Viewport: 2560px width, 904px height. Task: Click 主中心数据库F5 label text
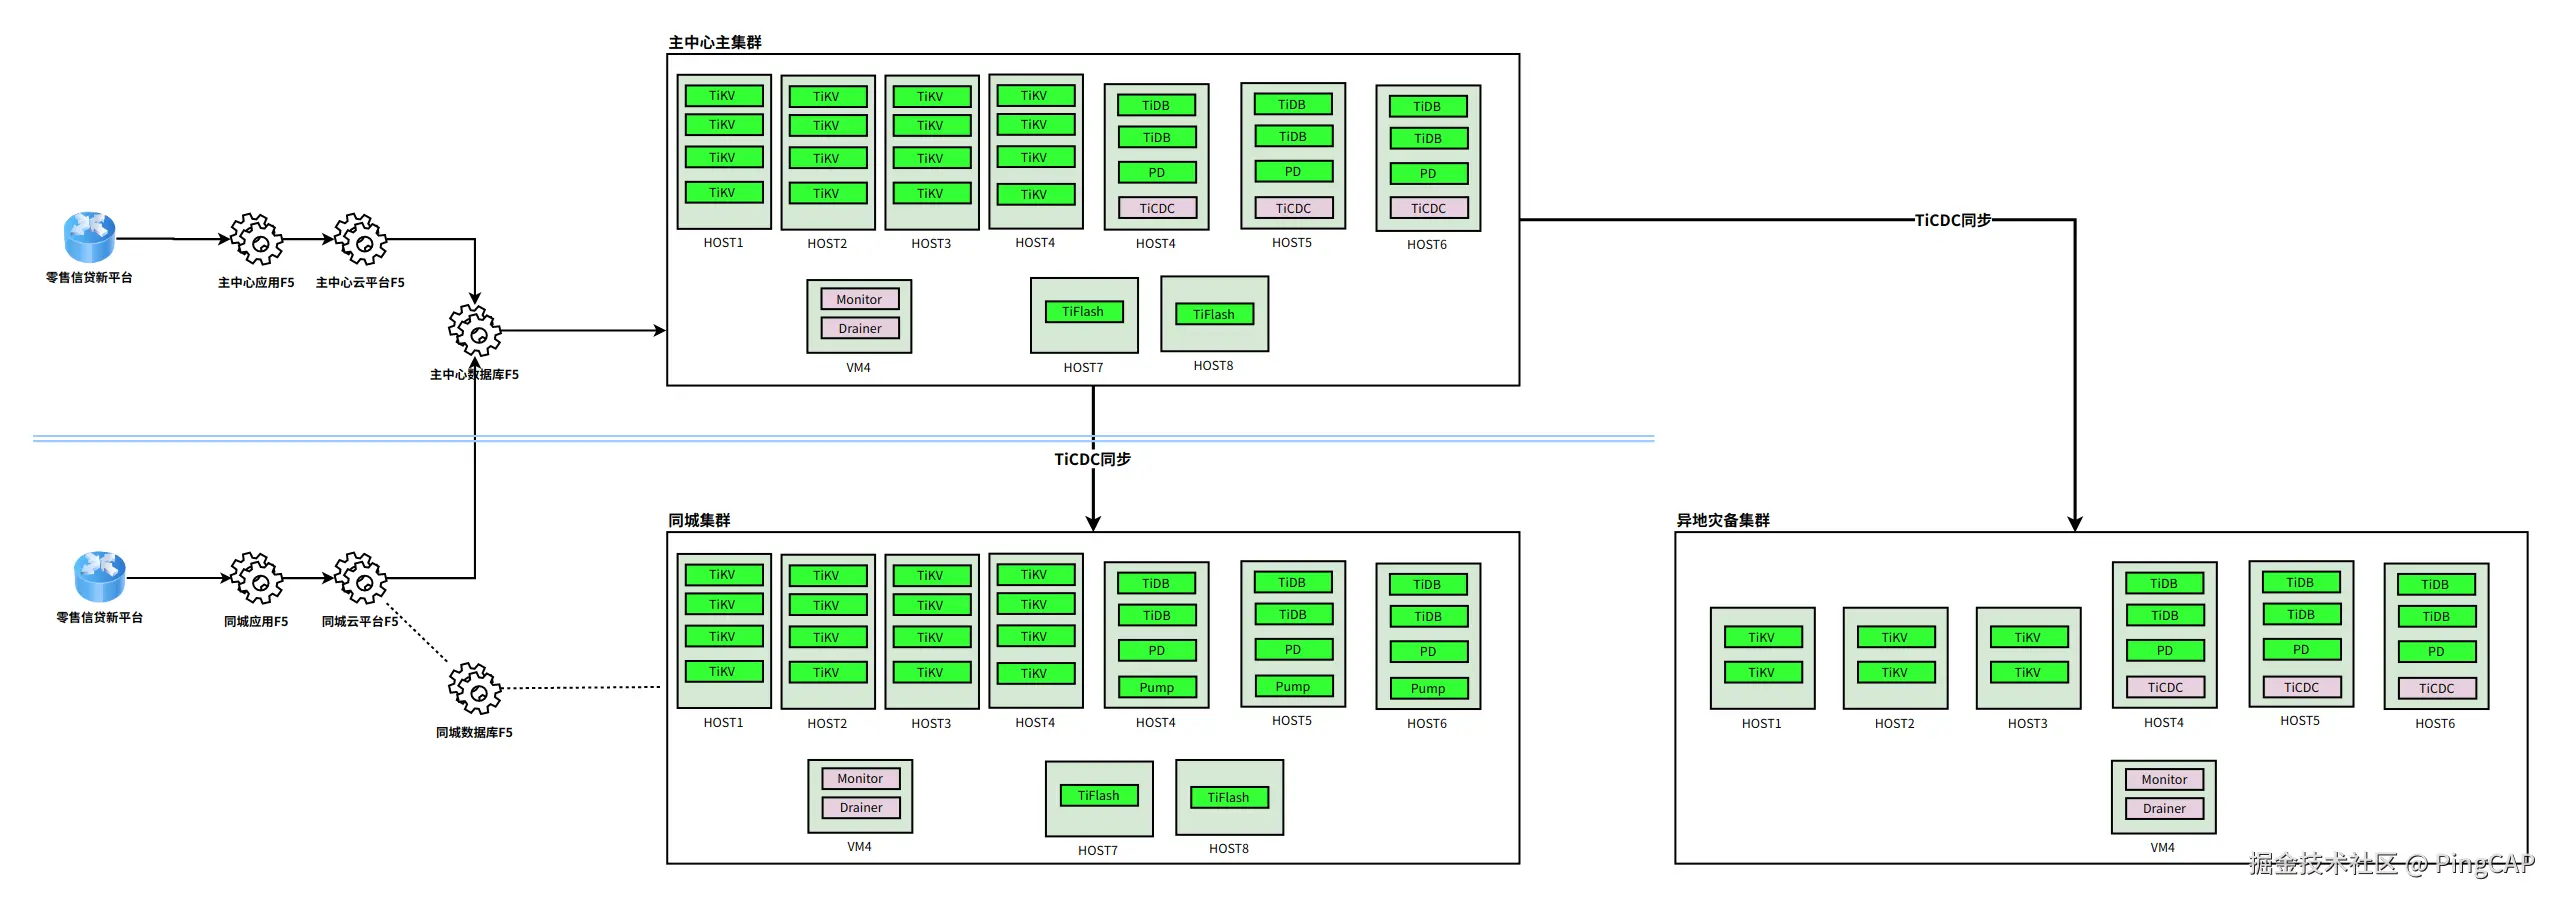[475, 374]
